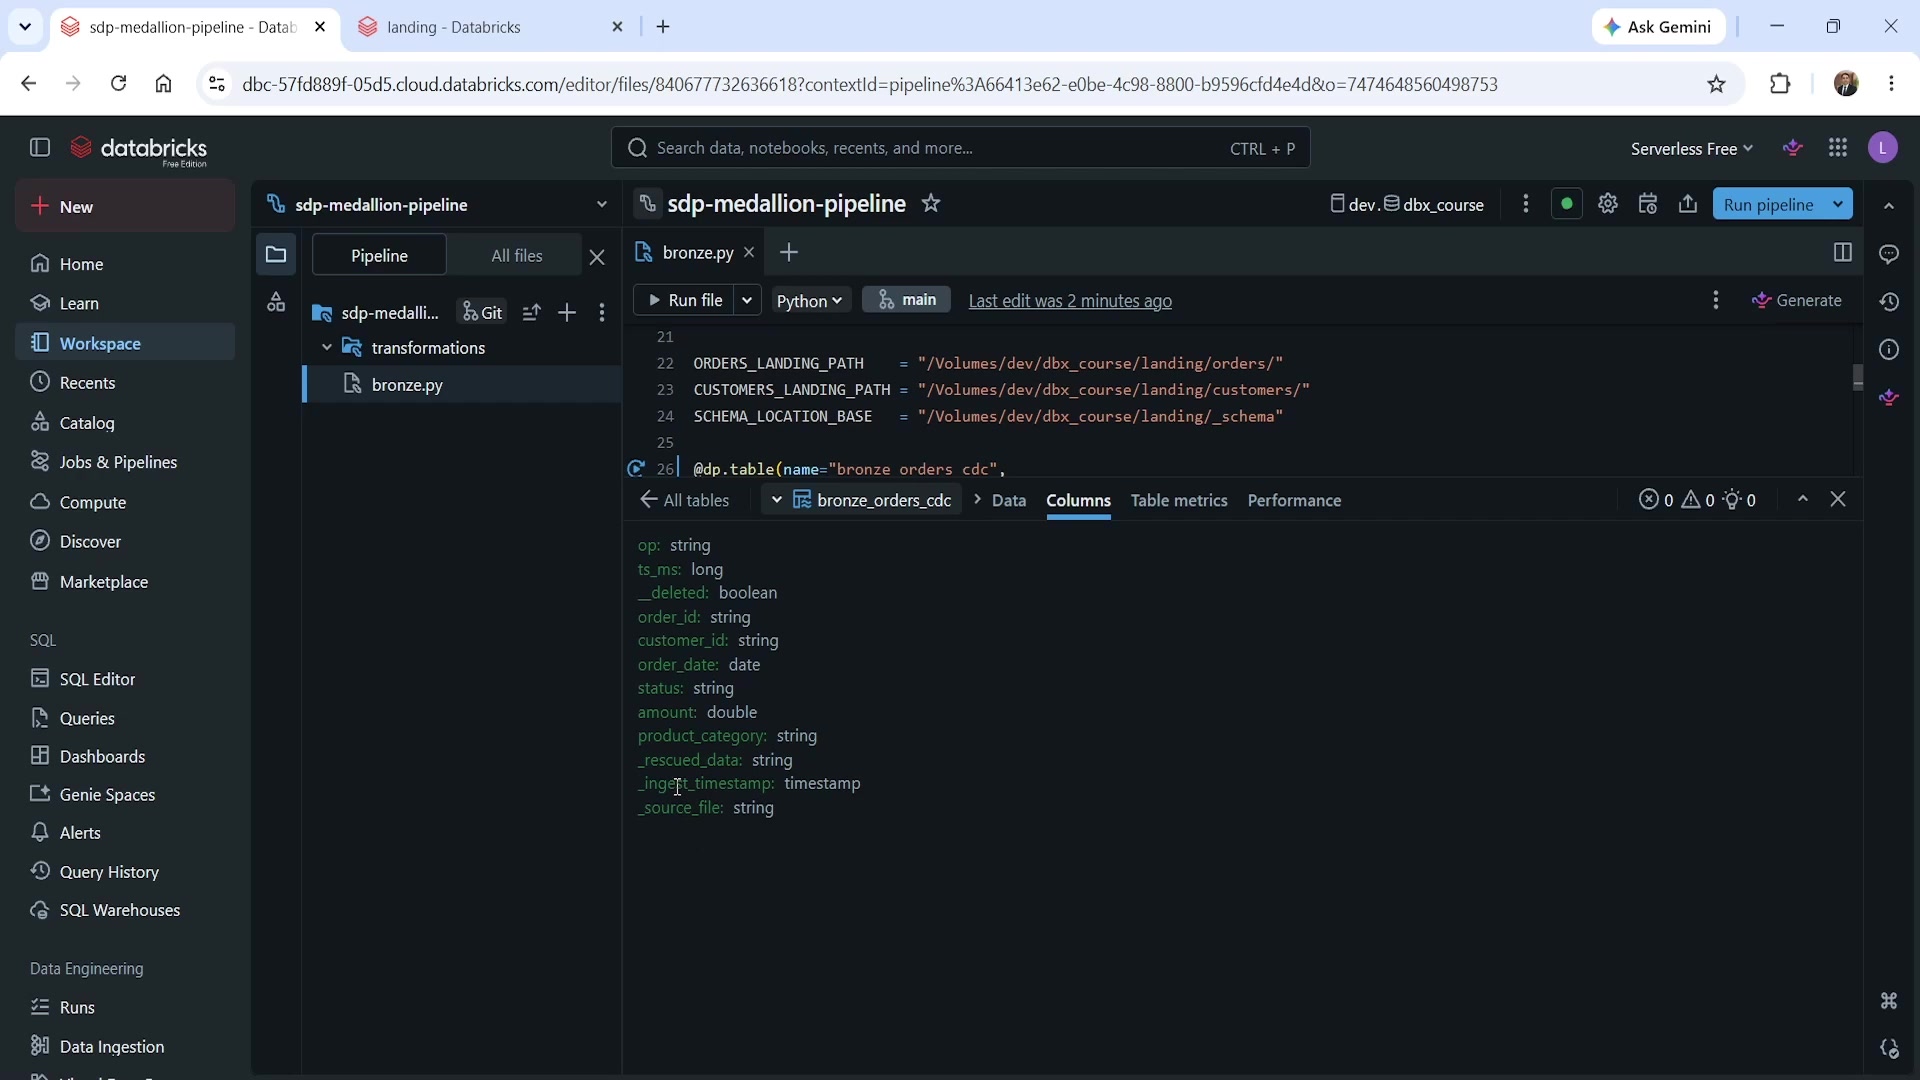1920x1080 pixels.
Task: Add a new editor tab with plus
Action: (789, 253)
